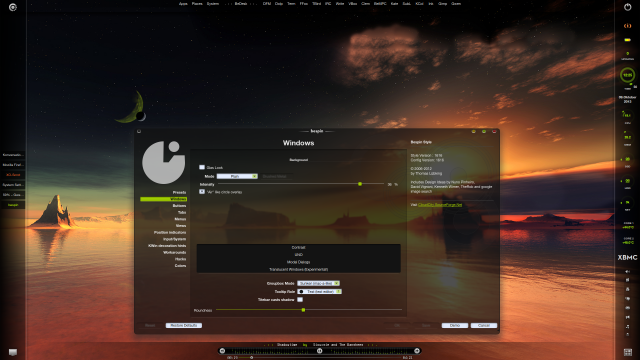Open the background Mode dropdown

click(237, 176)
